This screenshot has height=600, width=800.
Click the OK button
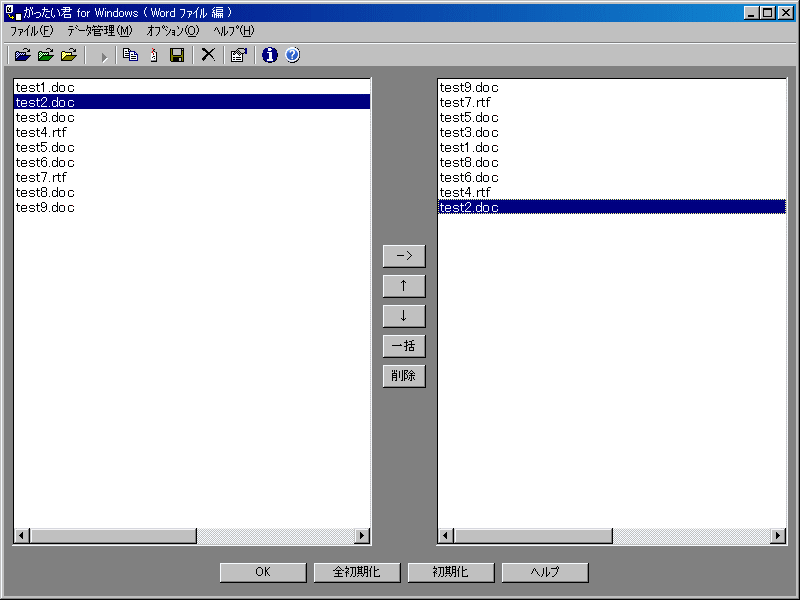coord(263,572)
